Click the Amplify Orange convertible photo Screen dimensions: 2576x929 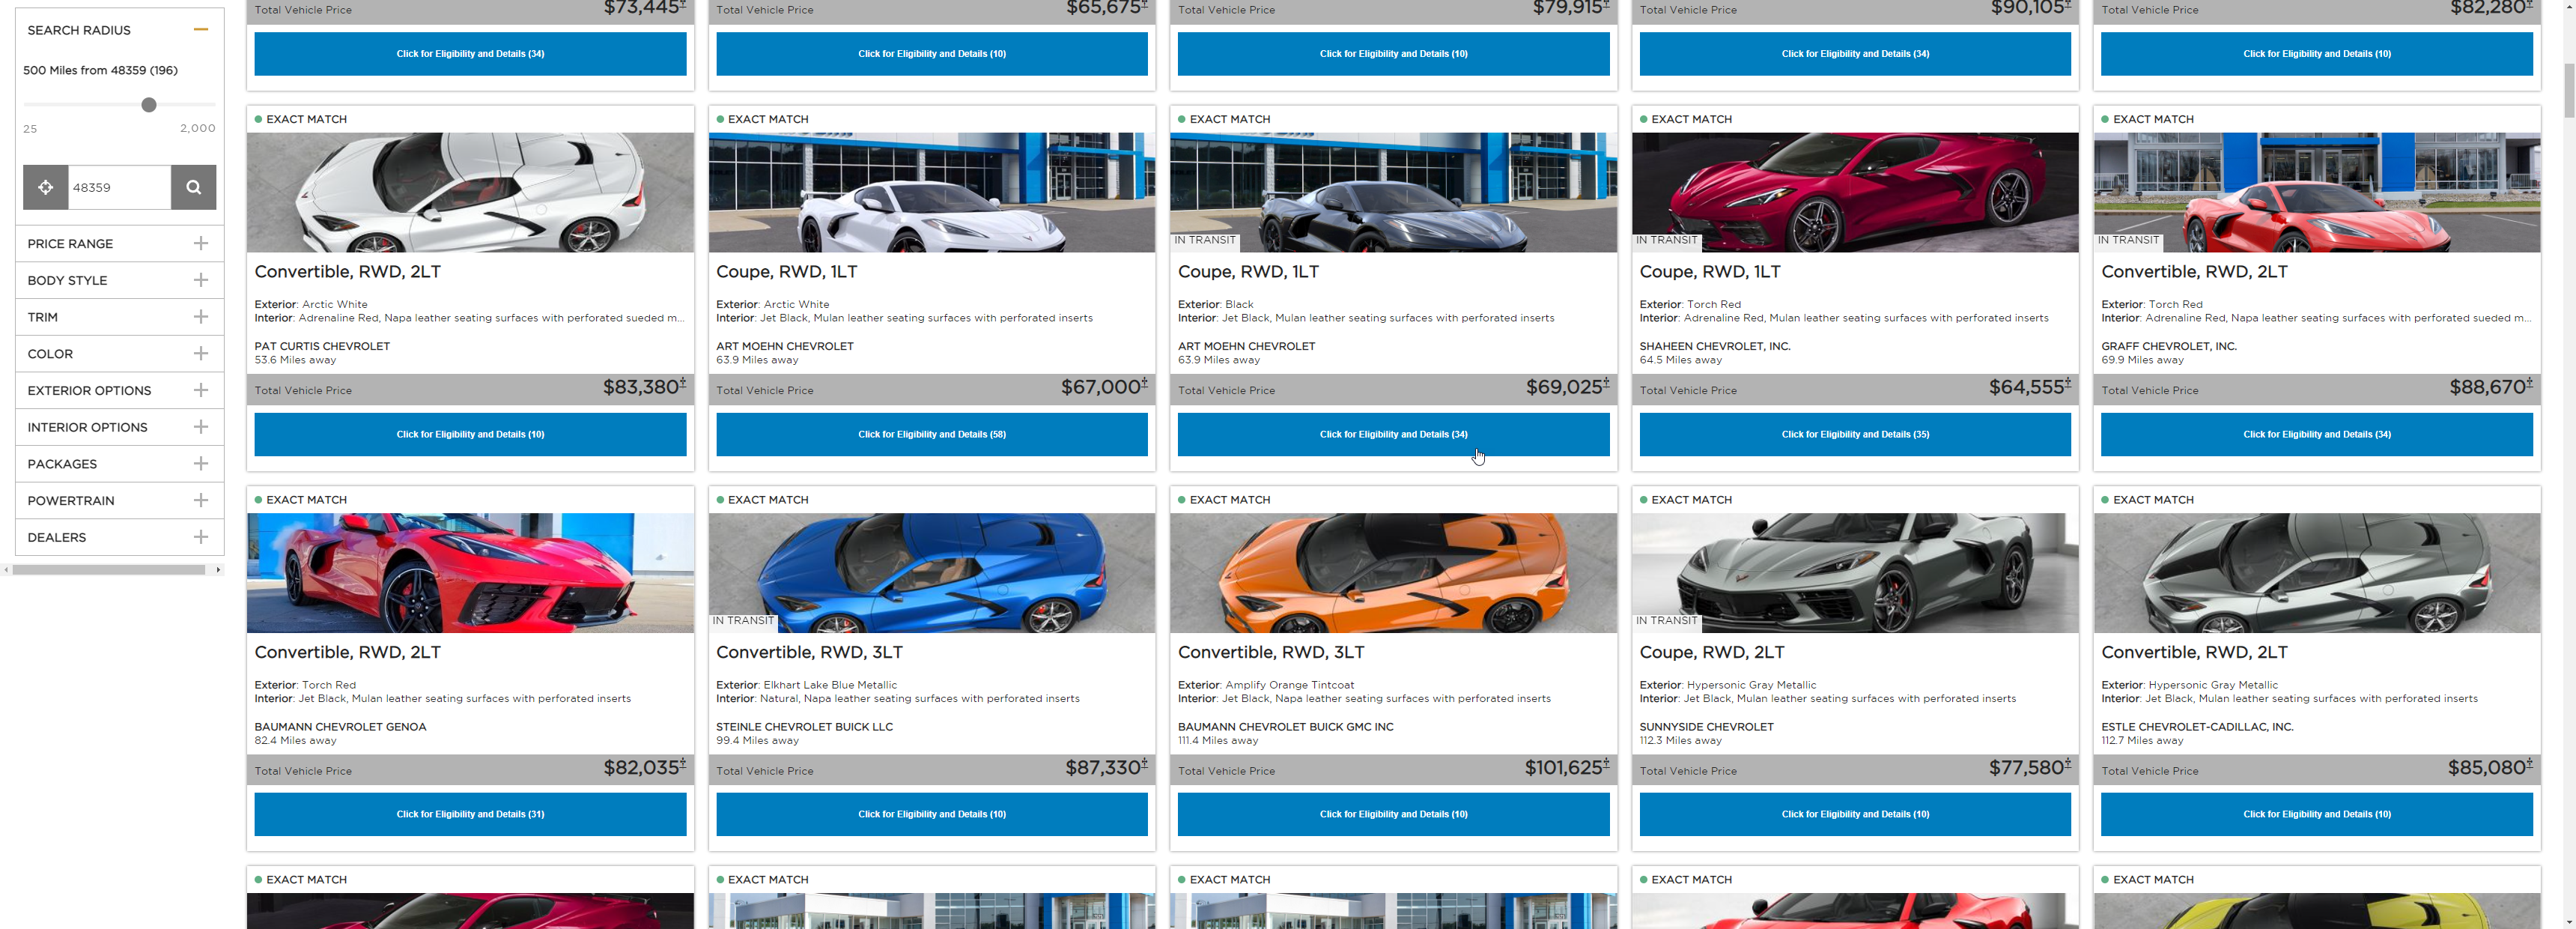1393,573
